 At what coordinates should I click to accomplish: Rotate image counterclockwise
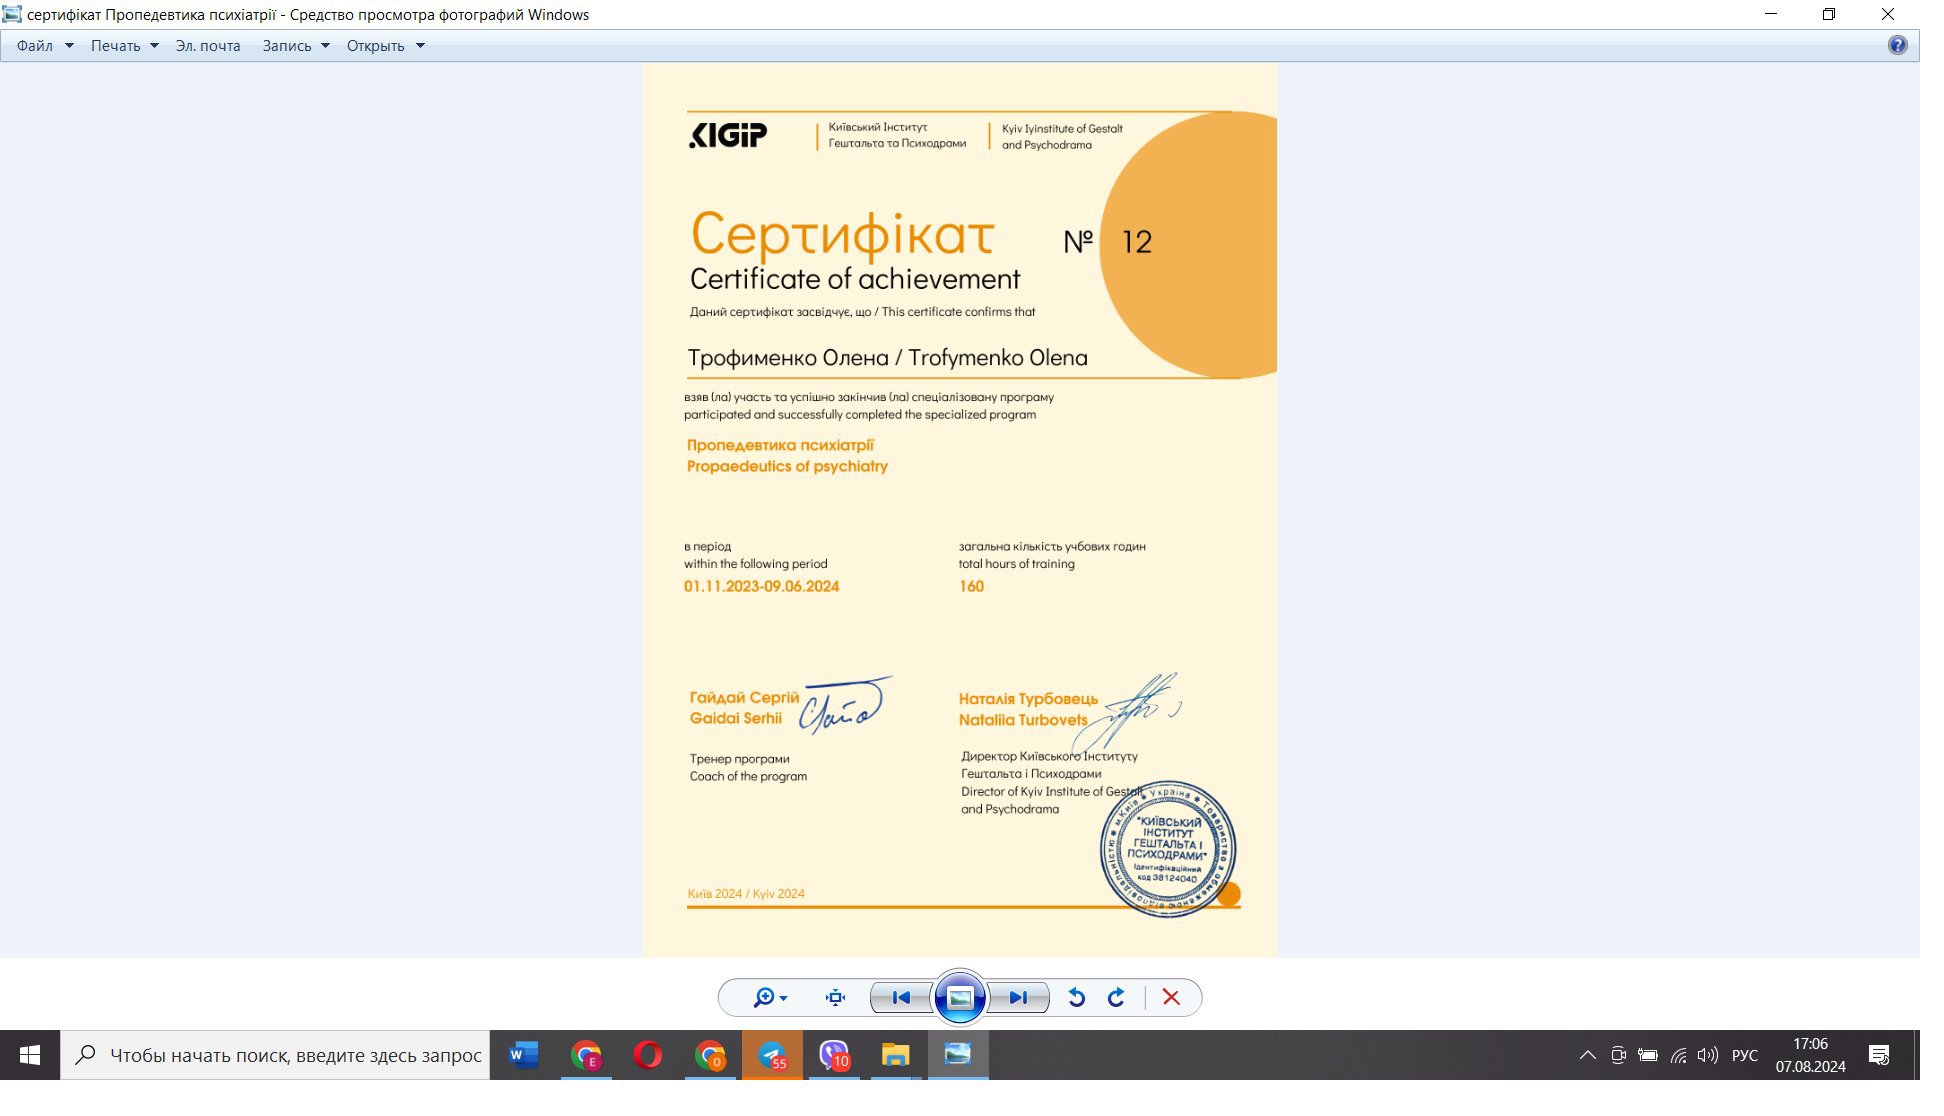click(x=1076, y=997)
